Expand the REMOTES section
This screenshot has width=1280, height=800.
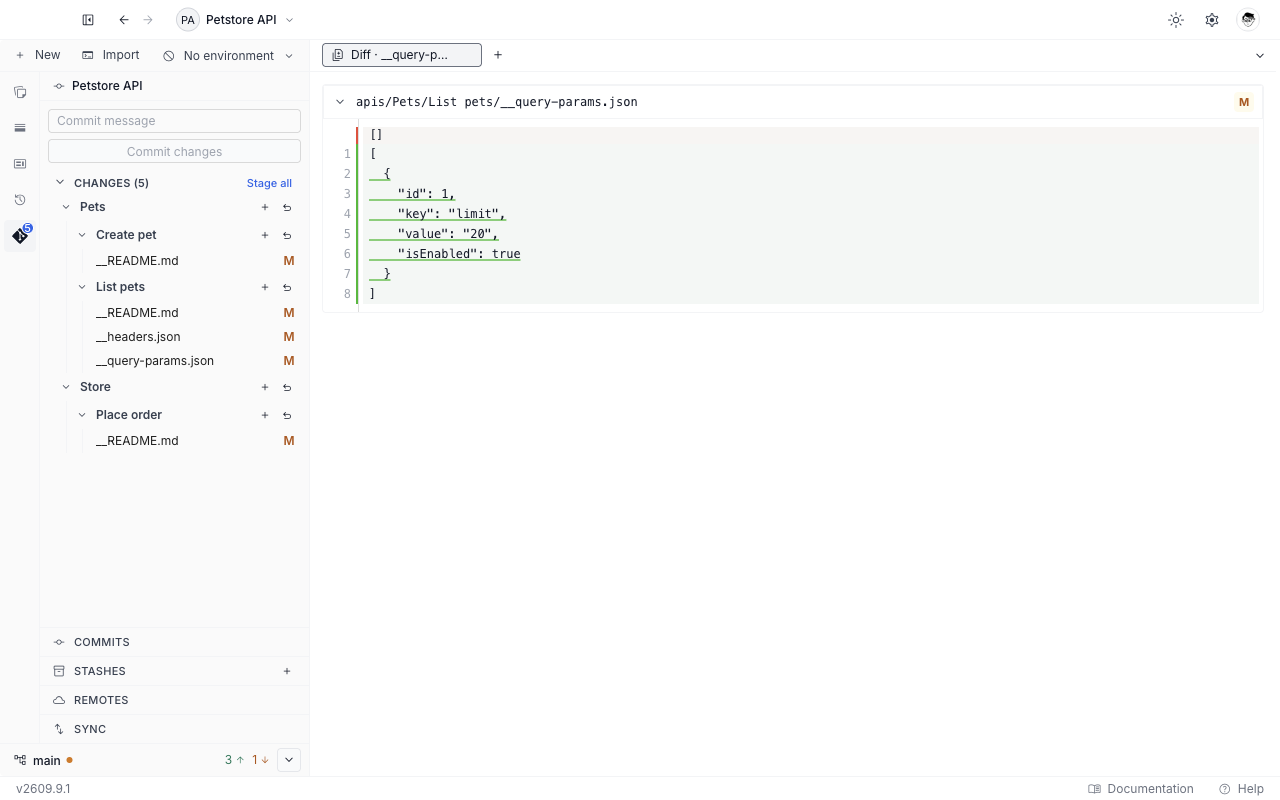[x=174, y=700]
